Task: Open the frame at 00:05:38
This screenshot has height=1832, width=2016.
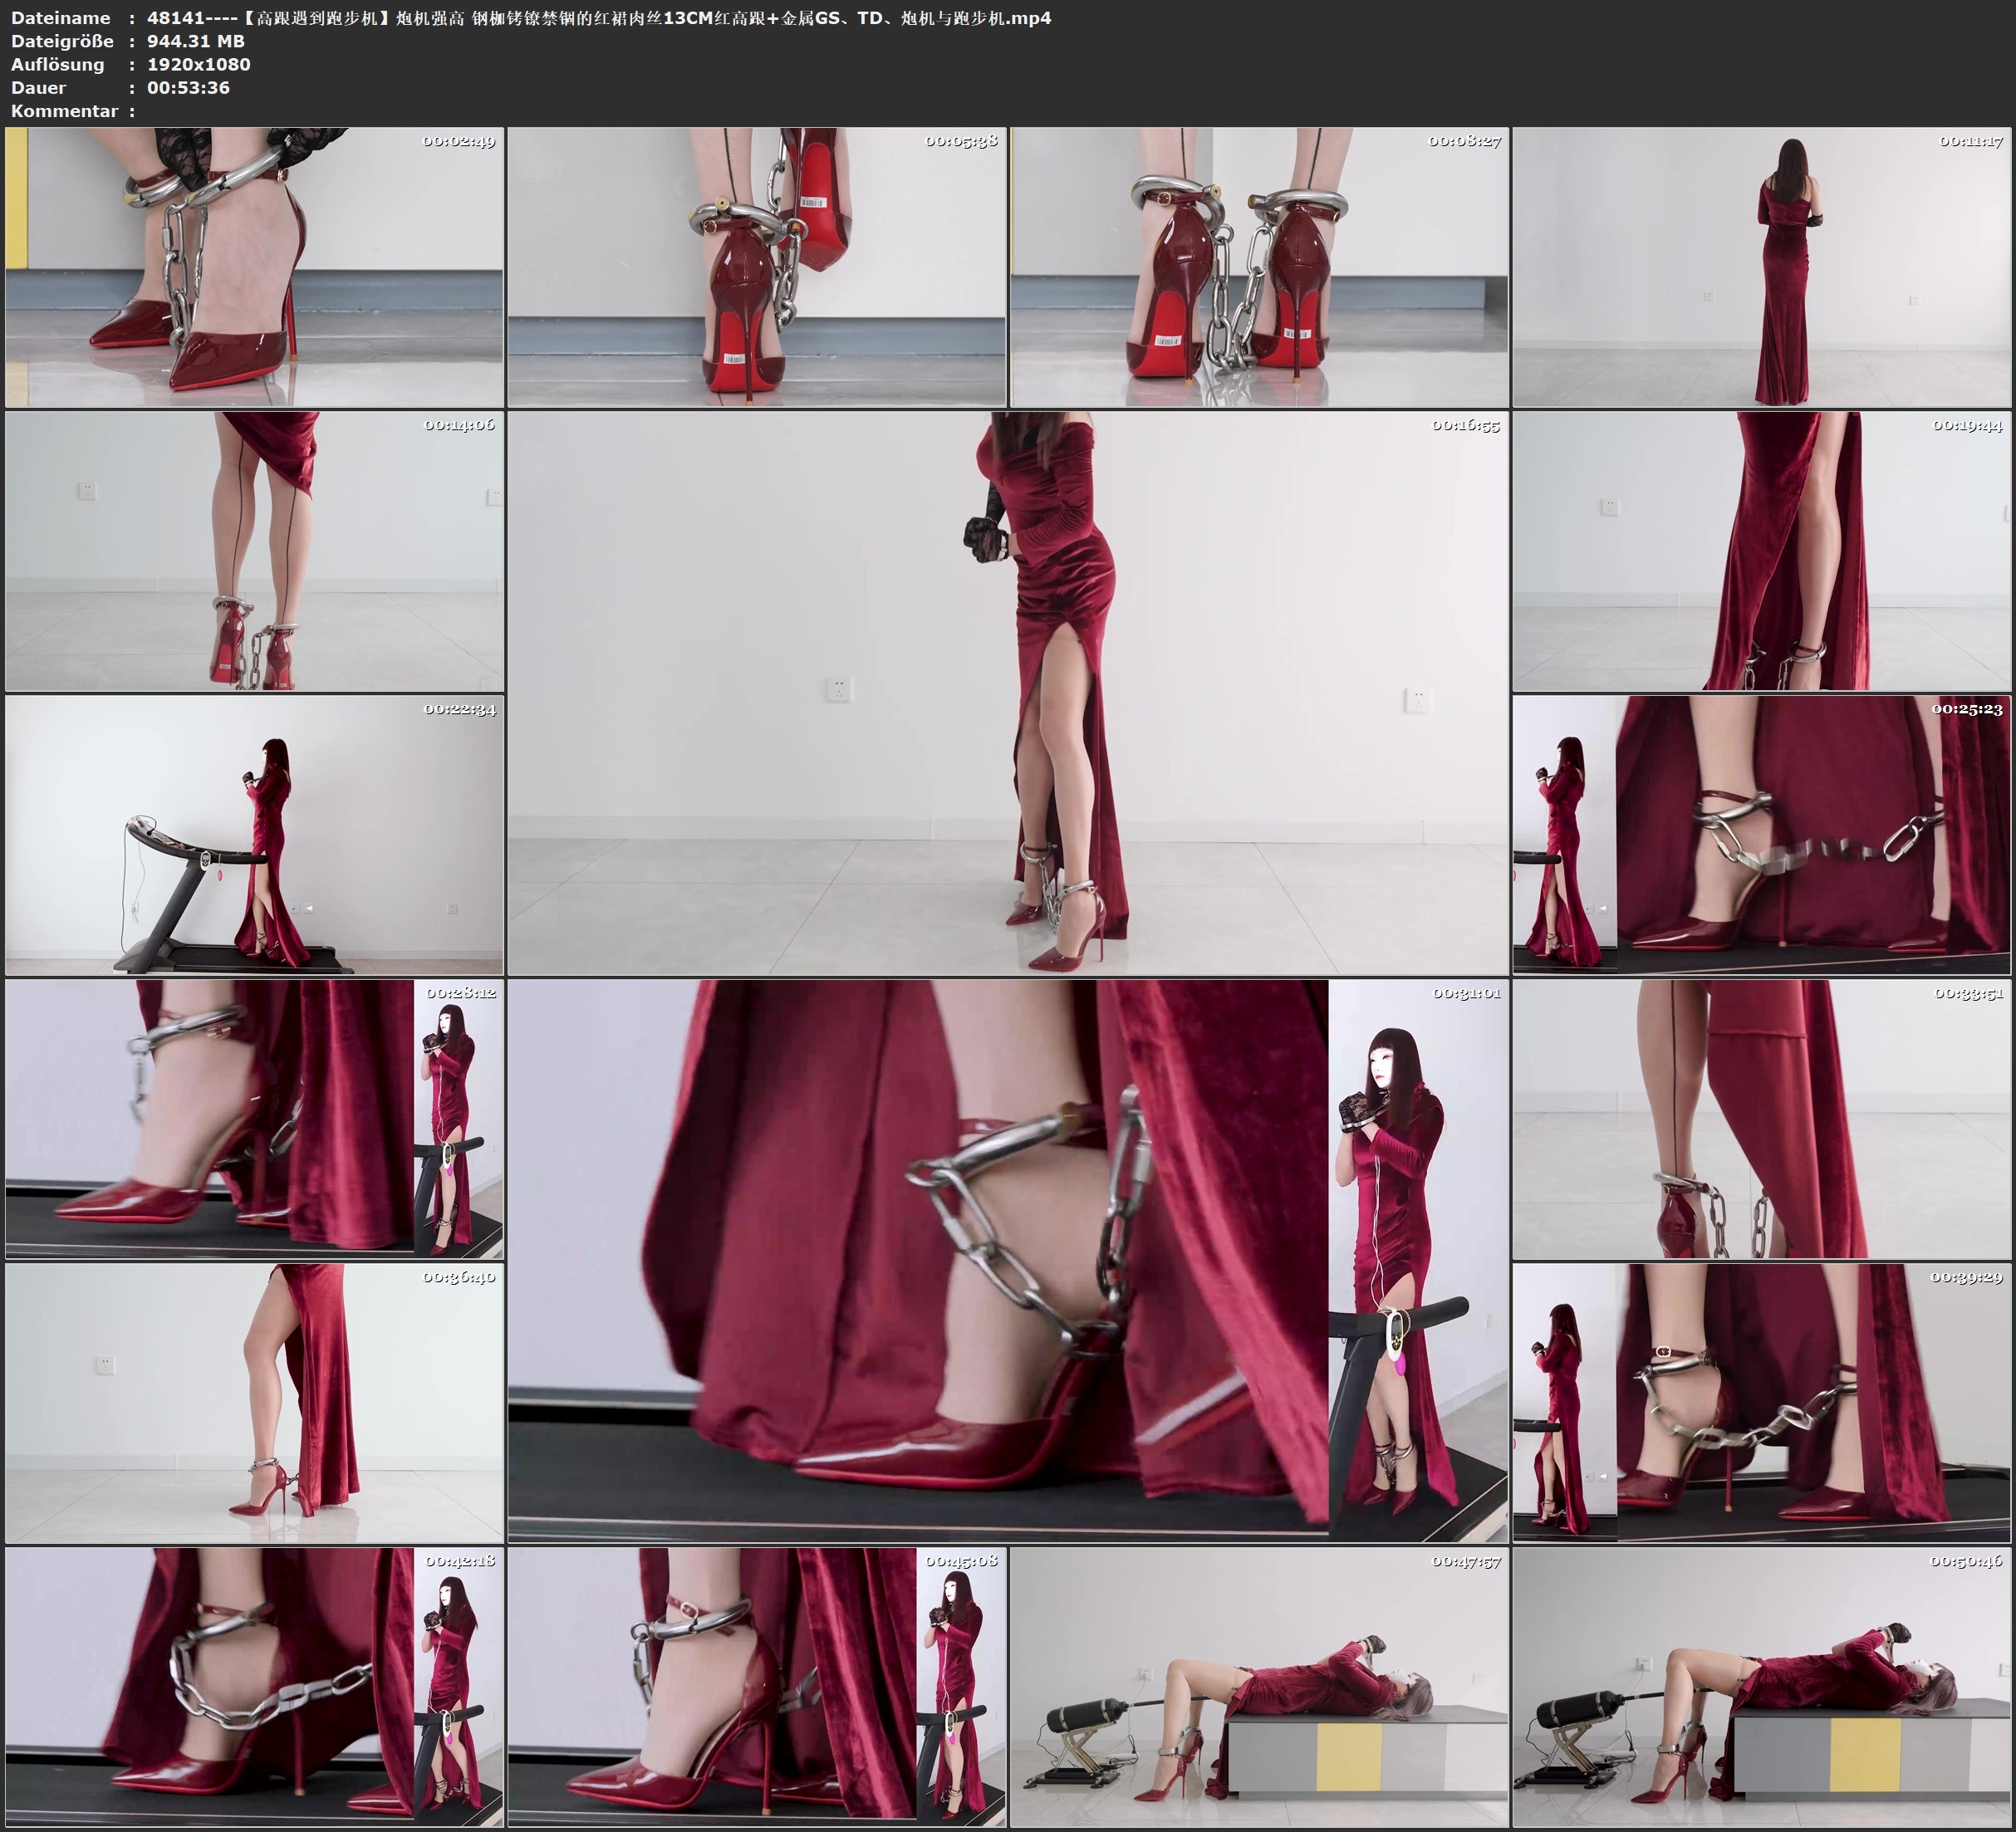Action: coord(757,267)
